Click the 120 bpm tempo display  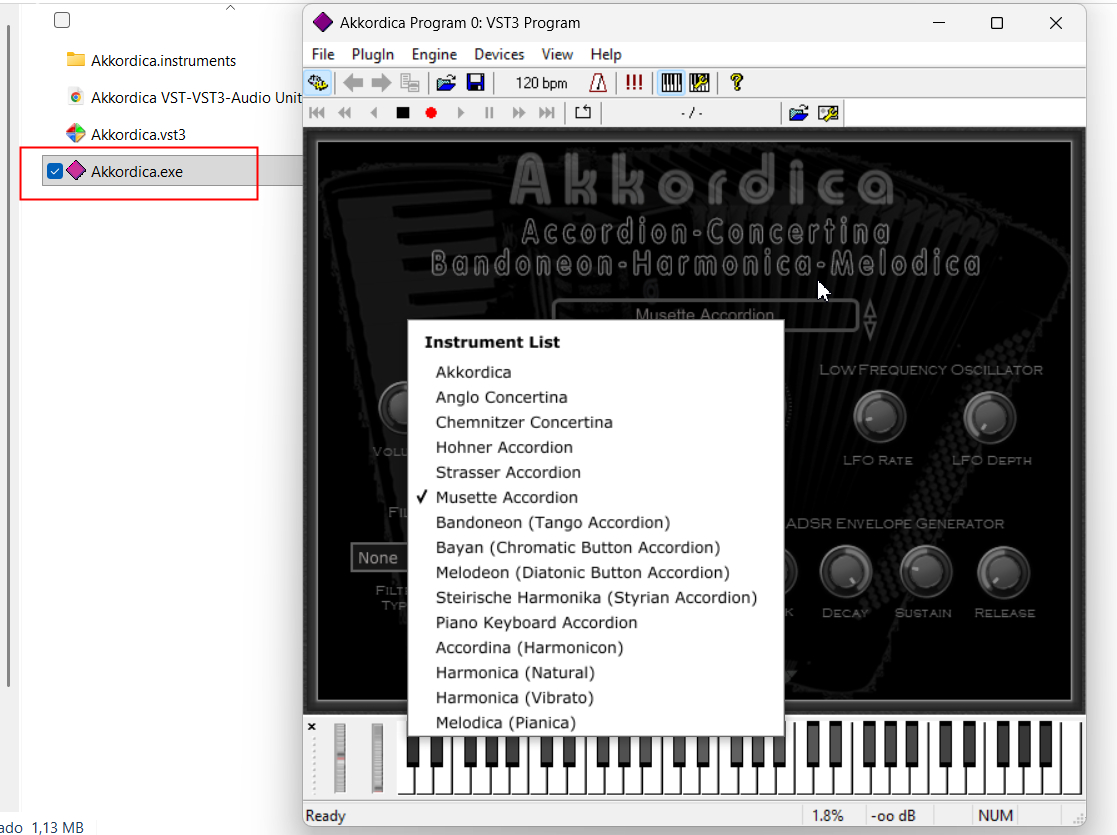pyautogui.click(x=541, y=83)
